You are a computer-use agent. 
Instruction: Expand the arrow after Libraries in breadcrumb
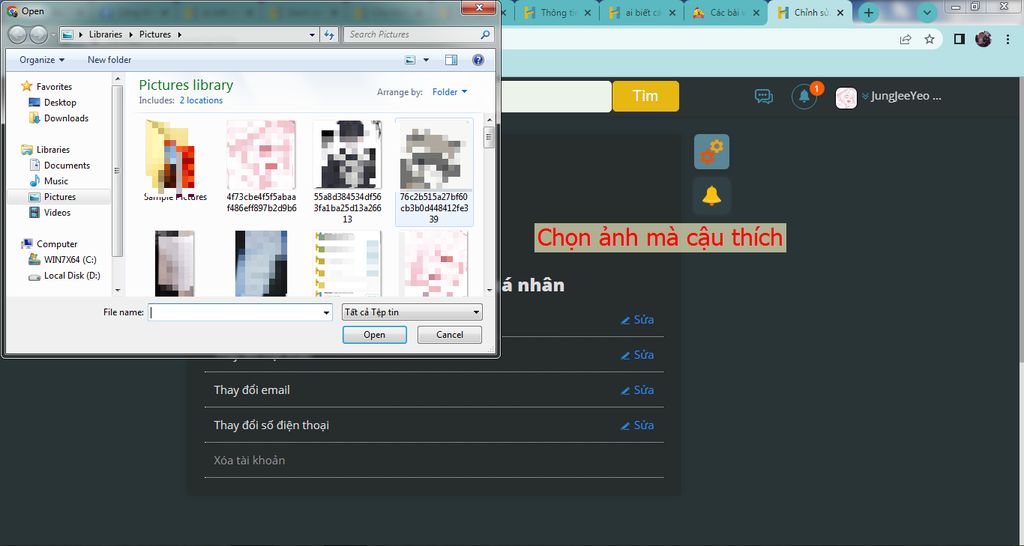click(x=130, y=35)
